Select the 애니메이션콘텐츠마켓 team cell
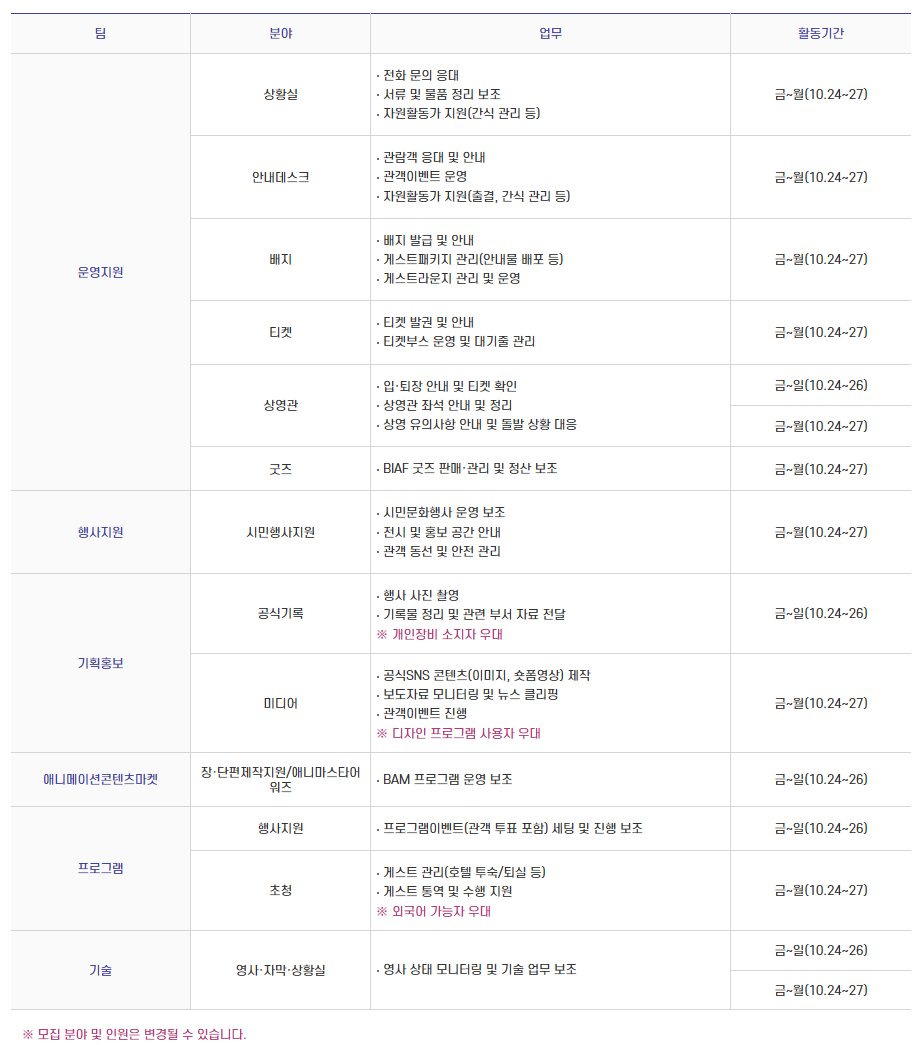 [100, 779]
